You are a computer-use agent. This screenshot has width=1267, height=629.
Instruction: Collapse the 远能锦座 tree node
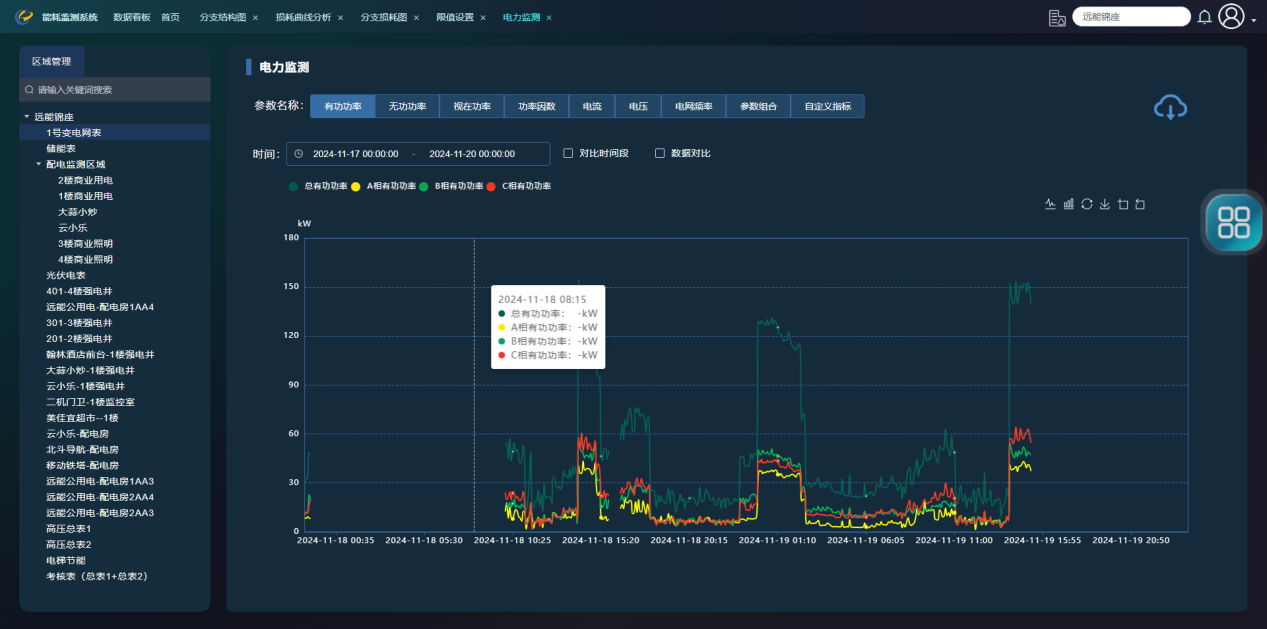pos(27,117)
